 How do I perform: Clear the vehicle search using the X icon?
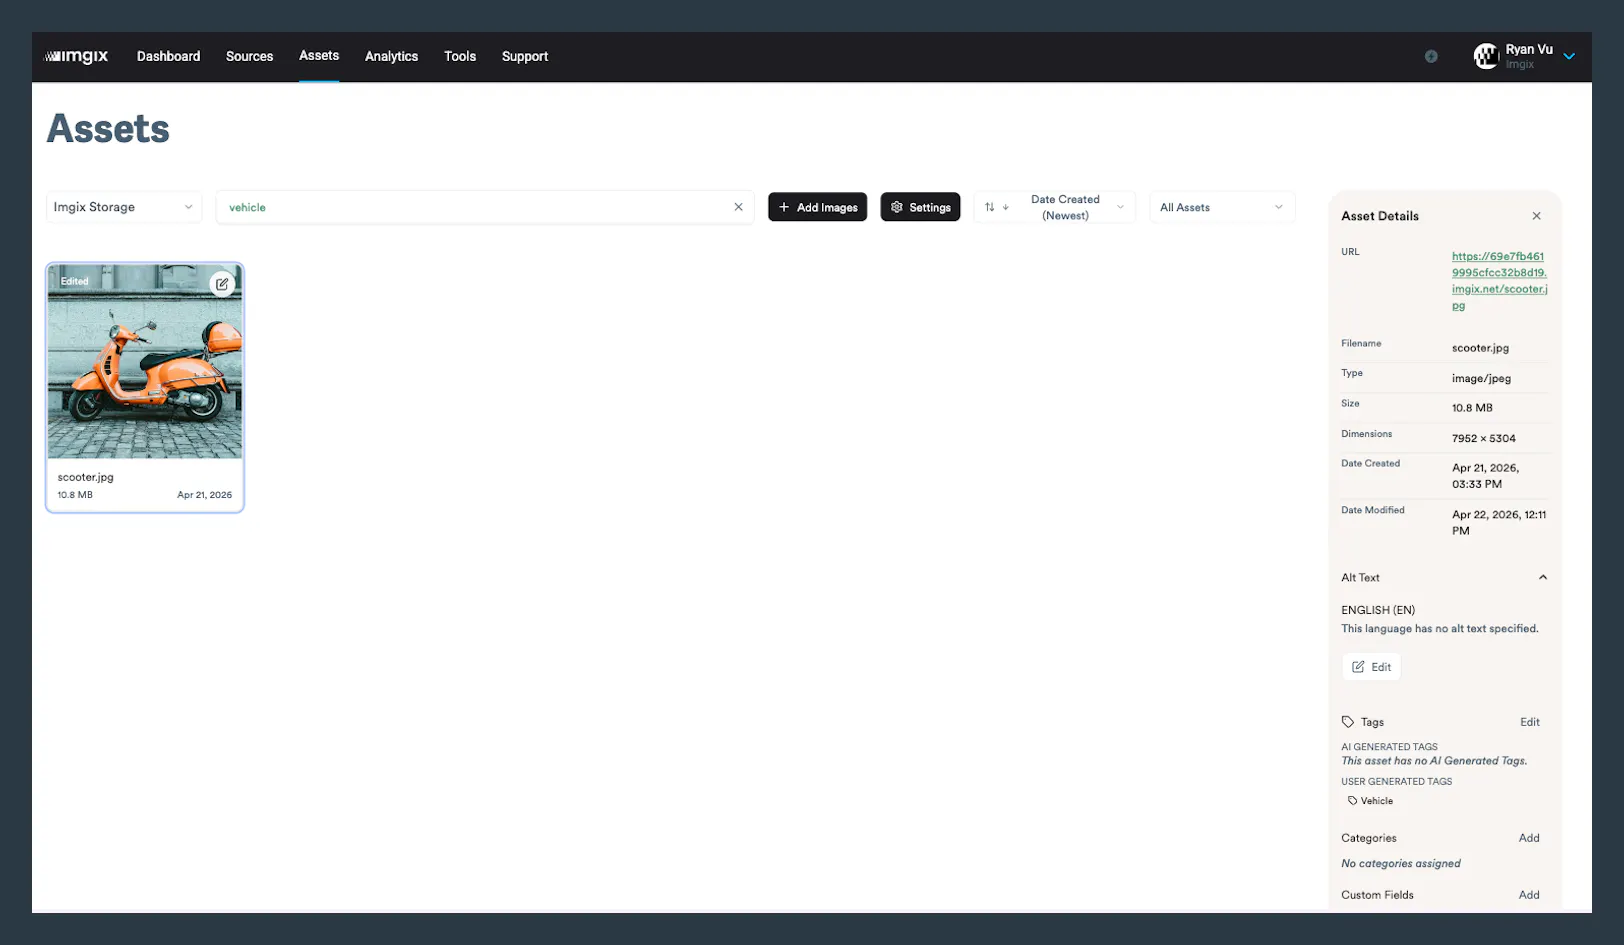point(738,207)
